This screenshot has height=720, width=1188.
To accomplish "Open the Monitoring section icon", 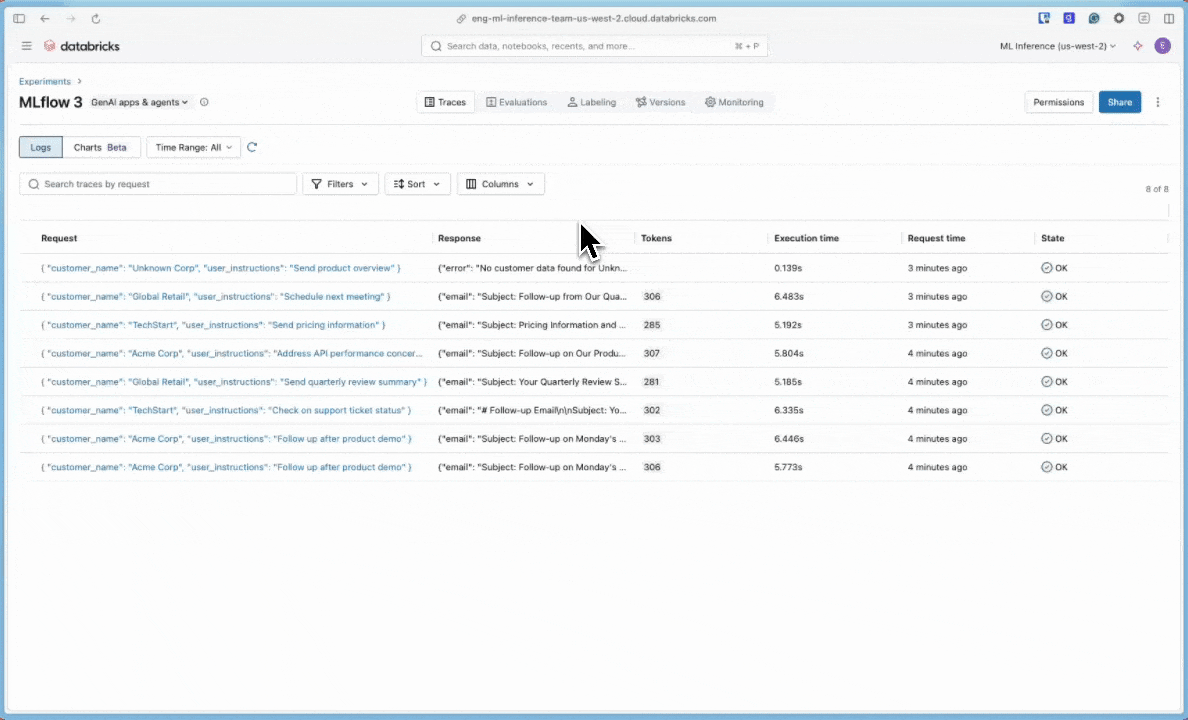I will [x=710, y=102].
